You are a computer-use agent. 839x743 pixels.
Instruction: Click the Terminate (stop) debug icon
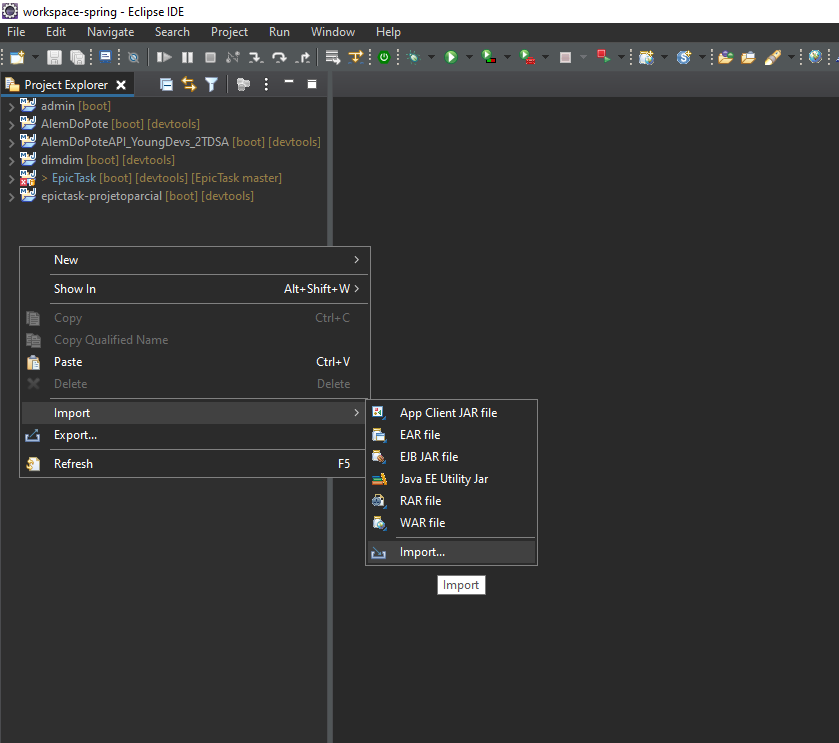(x=210, y=57)
